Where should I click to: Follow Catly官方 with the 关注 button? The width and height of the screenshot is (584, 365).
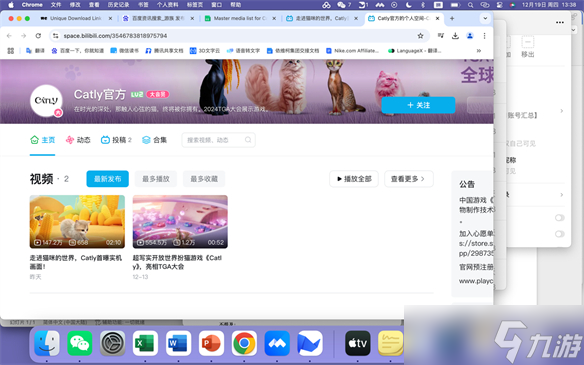(x=418, y=105)
